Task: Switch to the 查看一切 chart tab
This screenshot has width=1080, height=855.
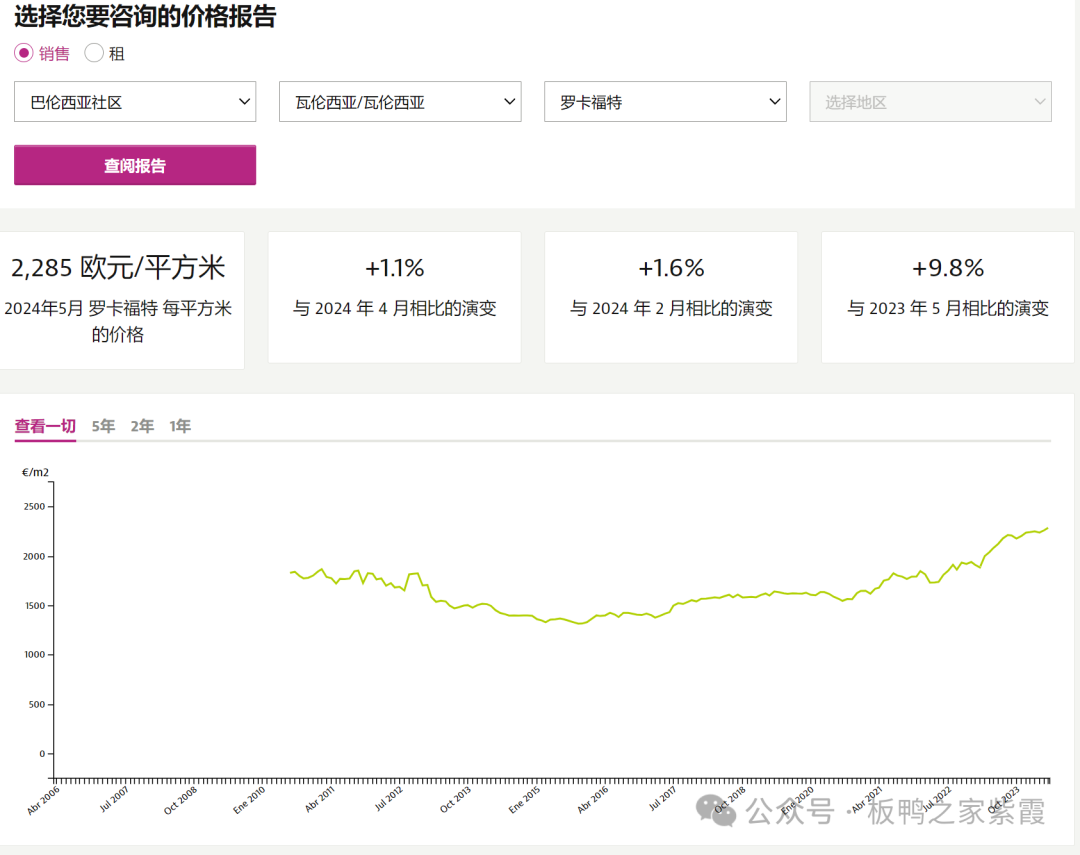Action: pyautogui.click(x=45, y=426)
